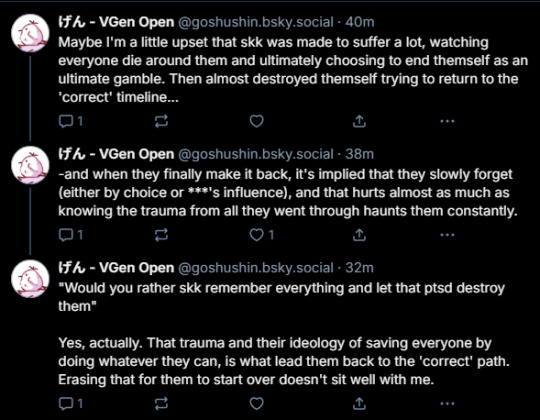Like the 40m post

pos(257,121)
